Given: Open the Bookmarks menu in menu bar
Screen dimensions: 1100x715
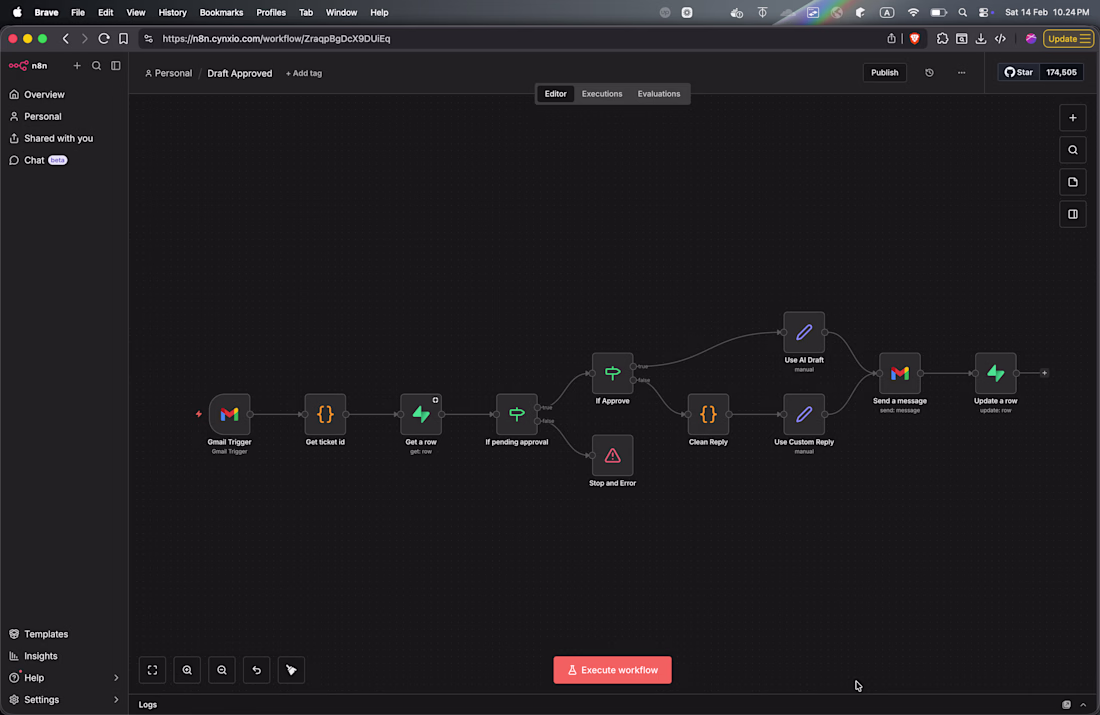Looking at the screenshot, I should 221,13.
